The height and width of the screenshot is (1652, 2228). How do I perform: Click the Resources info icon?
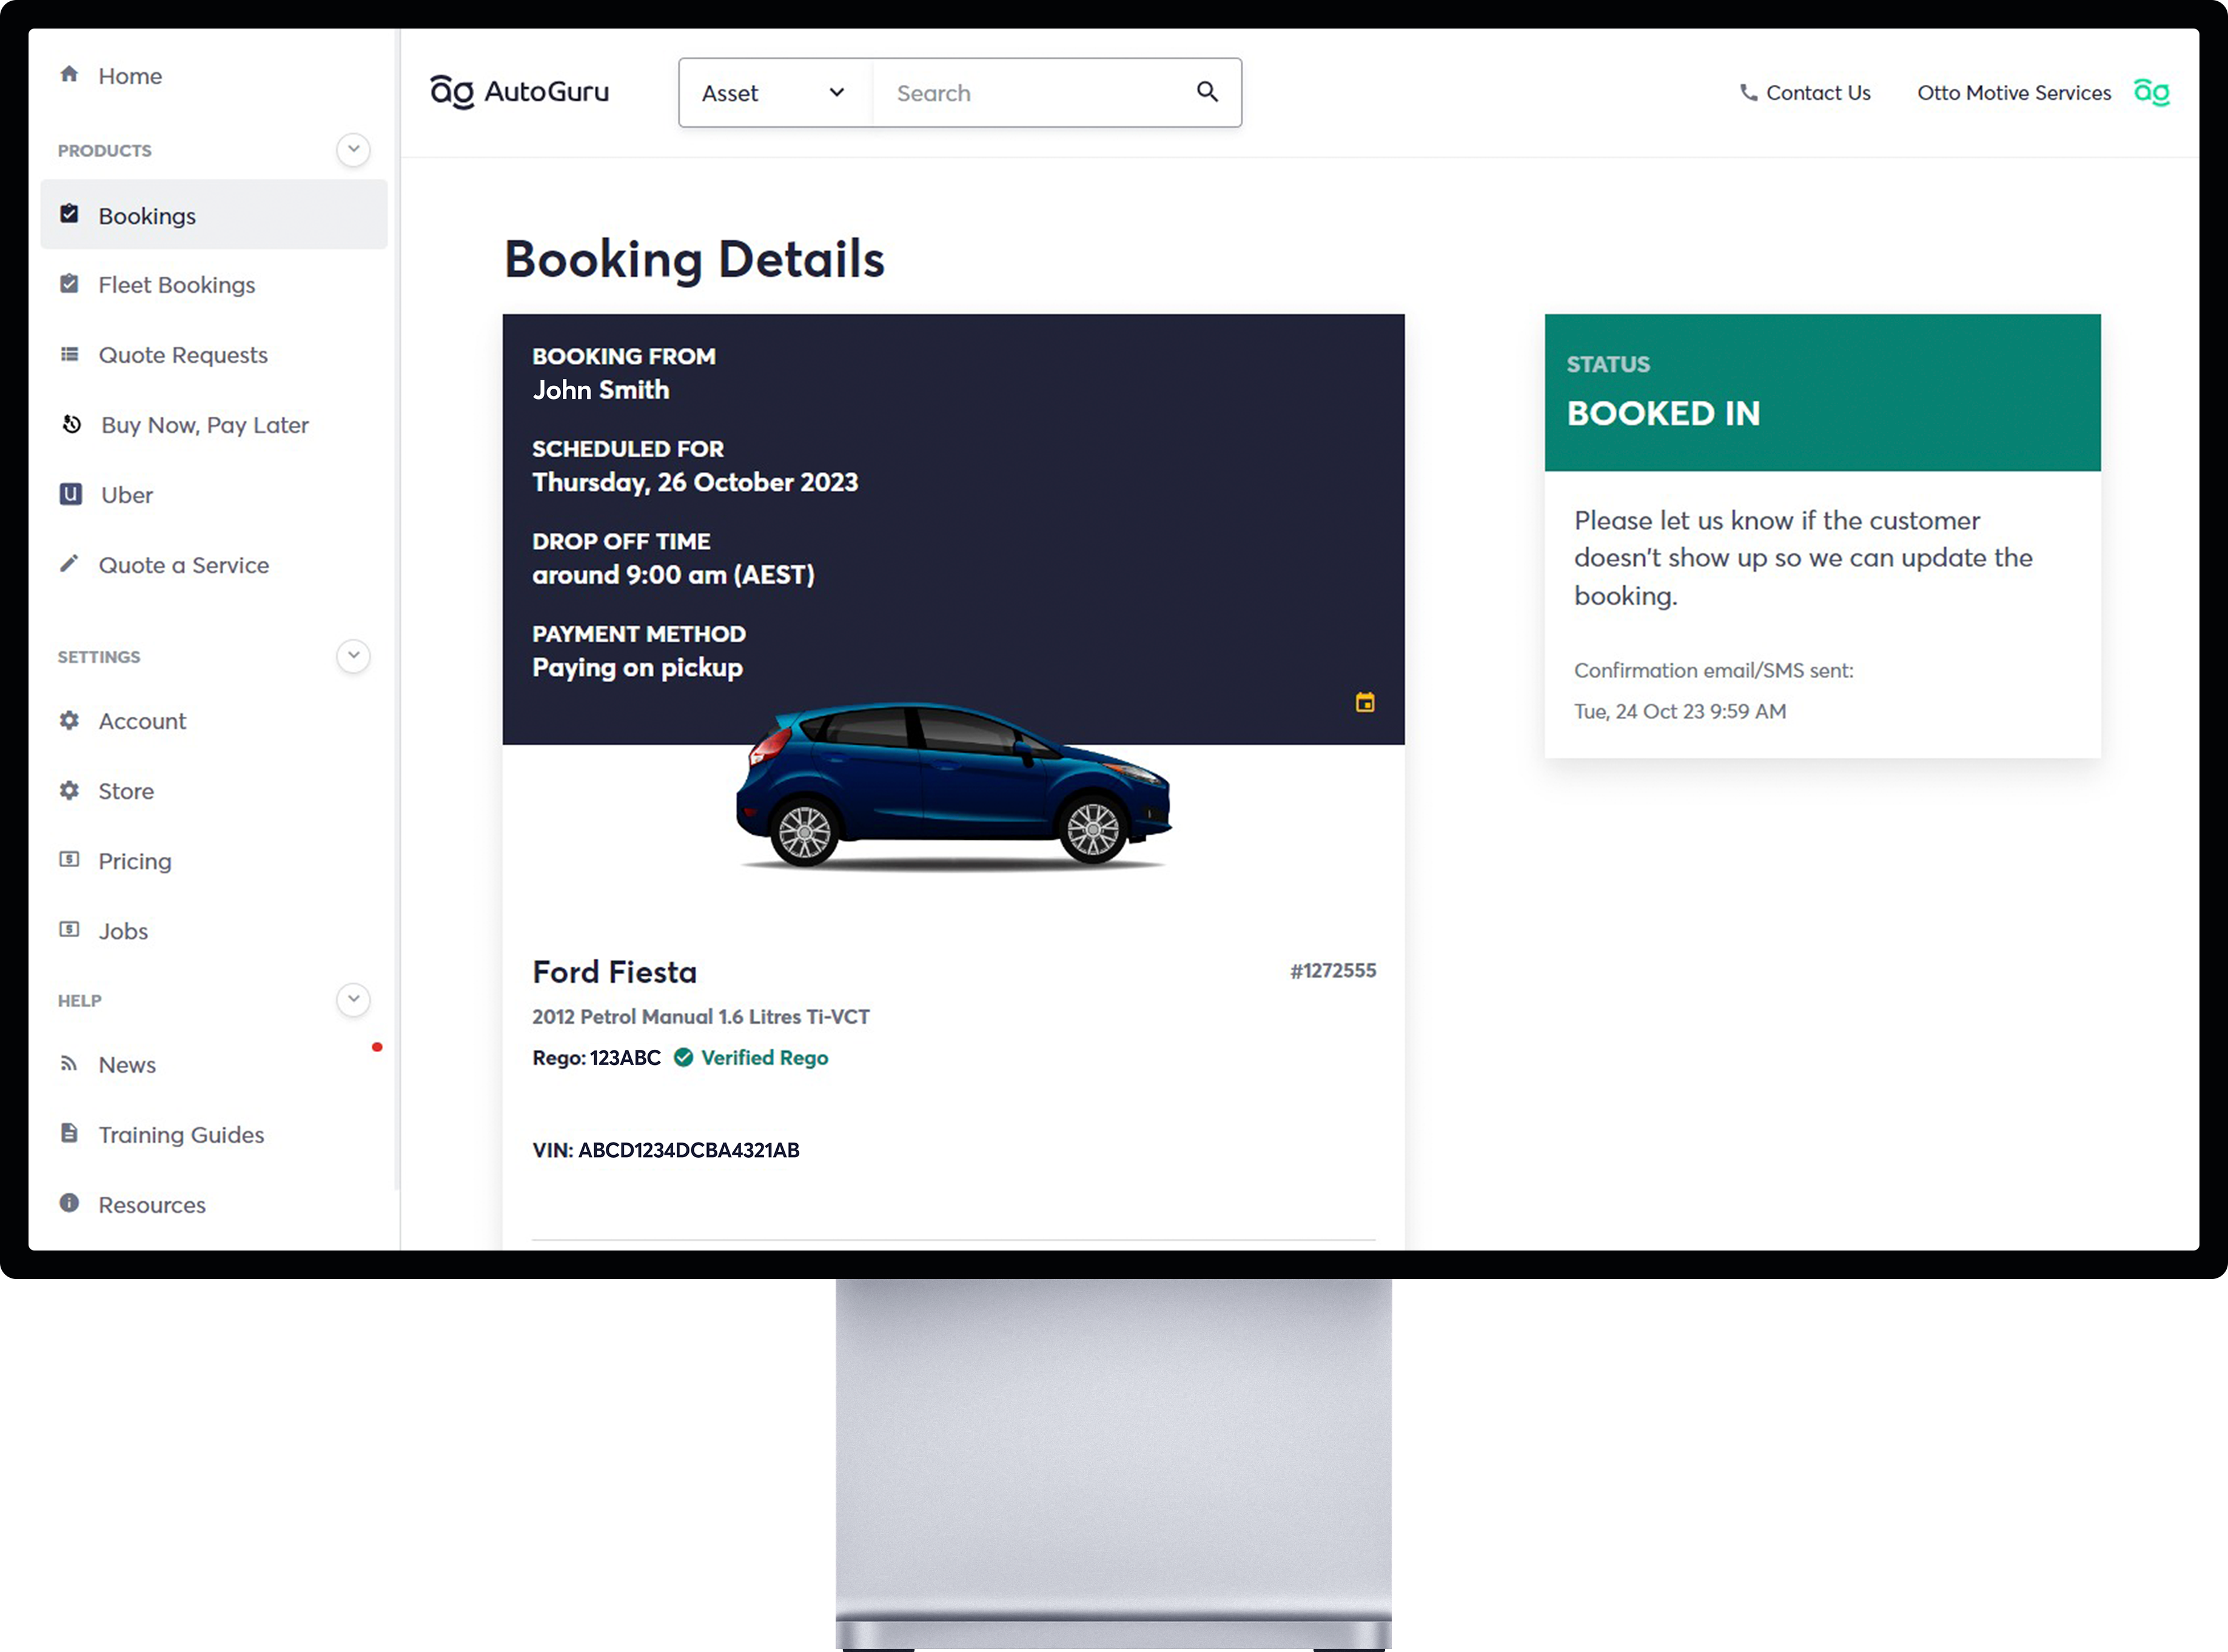point(70,1204)
